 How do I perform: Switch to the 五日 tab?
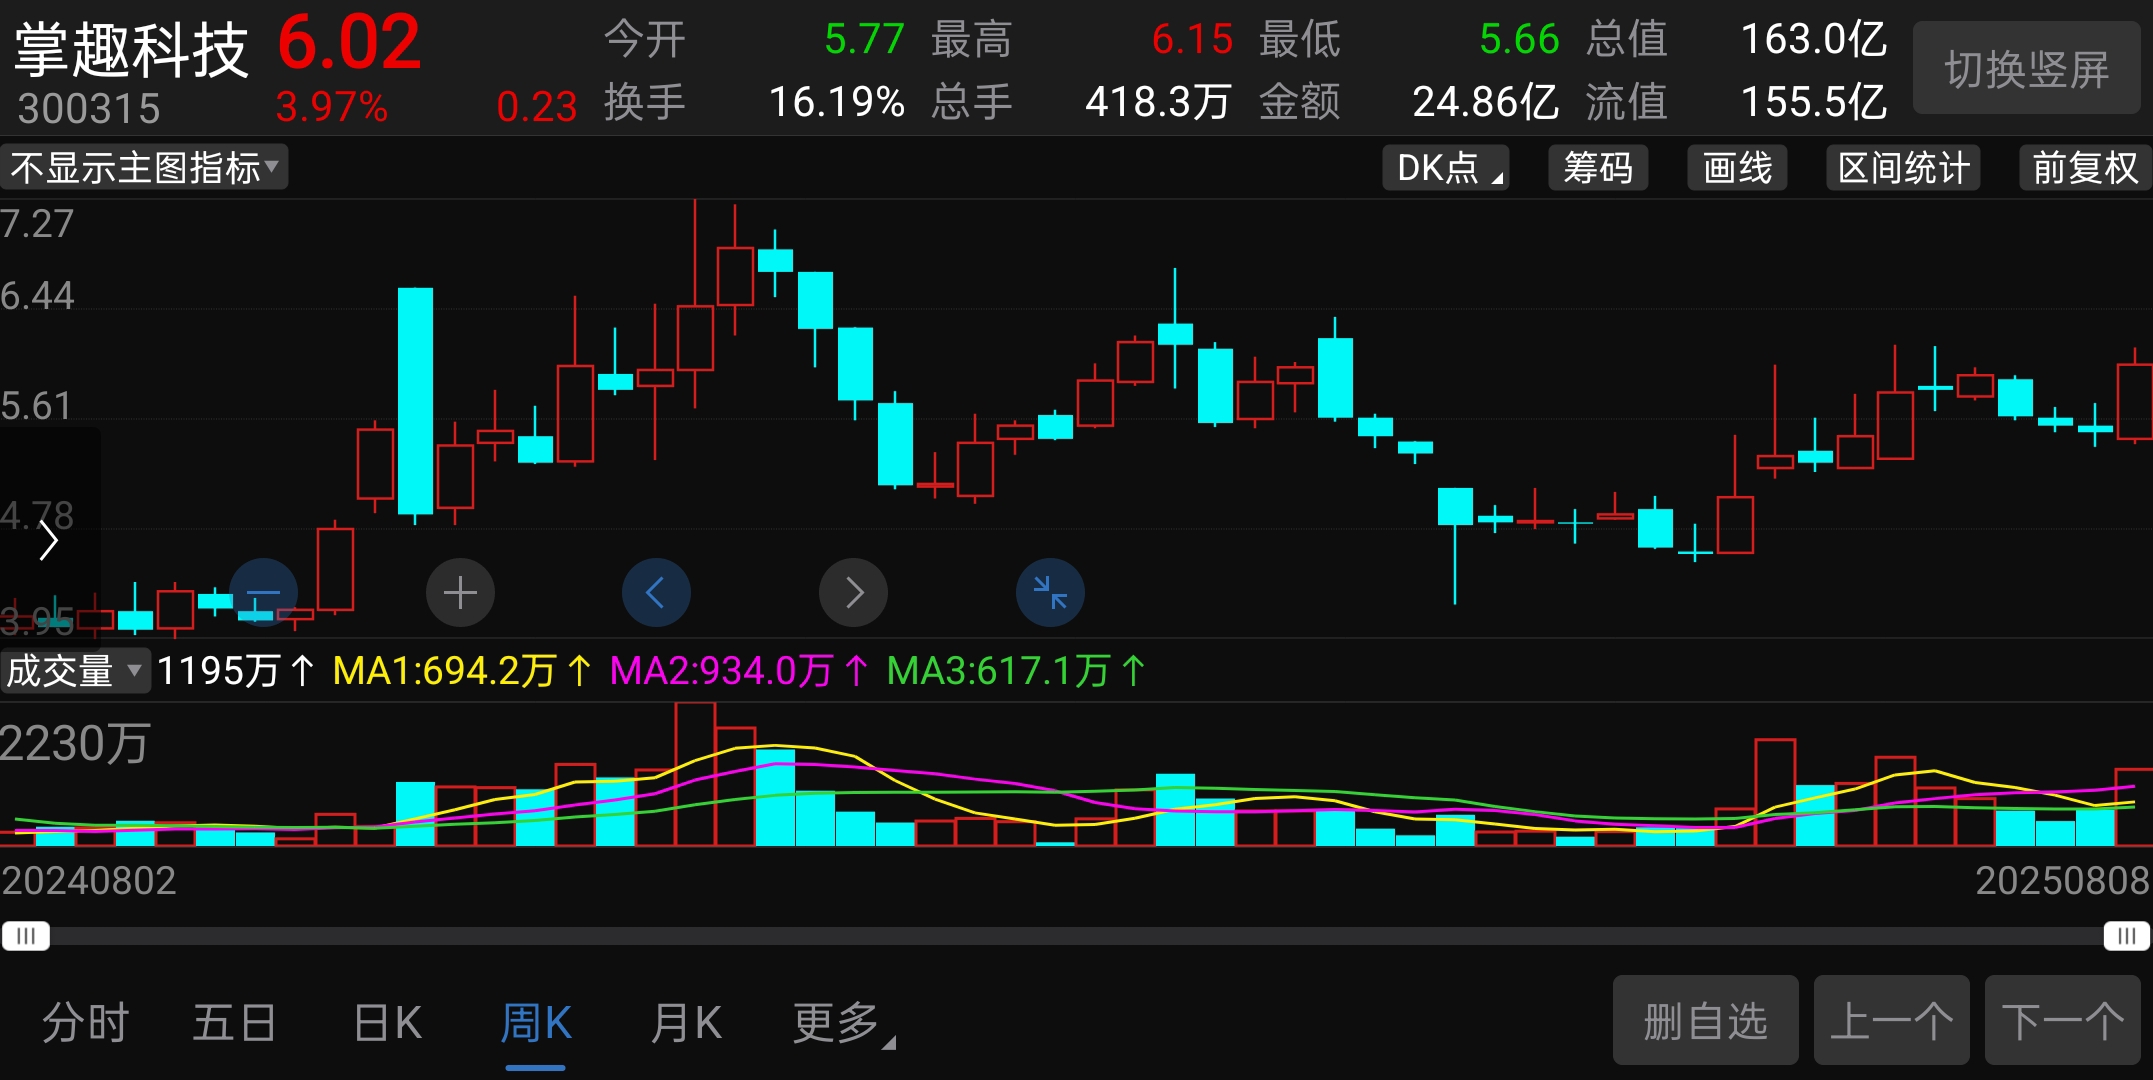pyautogui.click(x=235, y=1023)
